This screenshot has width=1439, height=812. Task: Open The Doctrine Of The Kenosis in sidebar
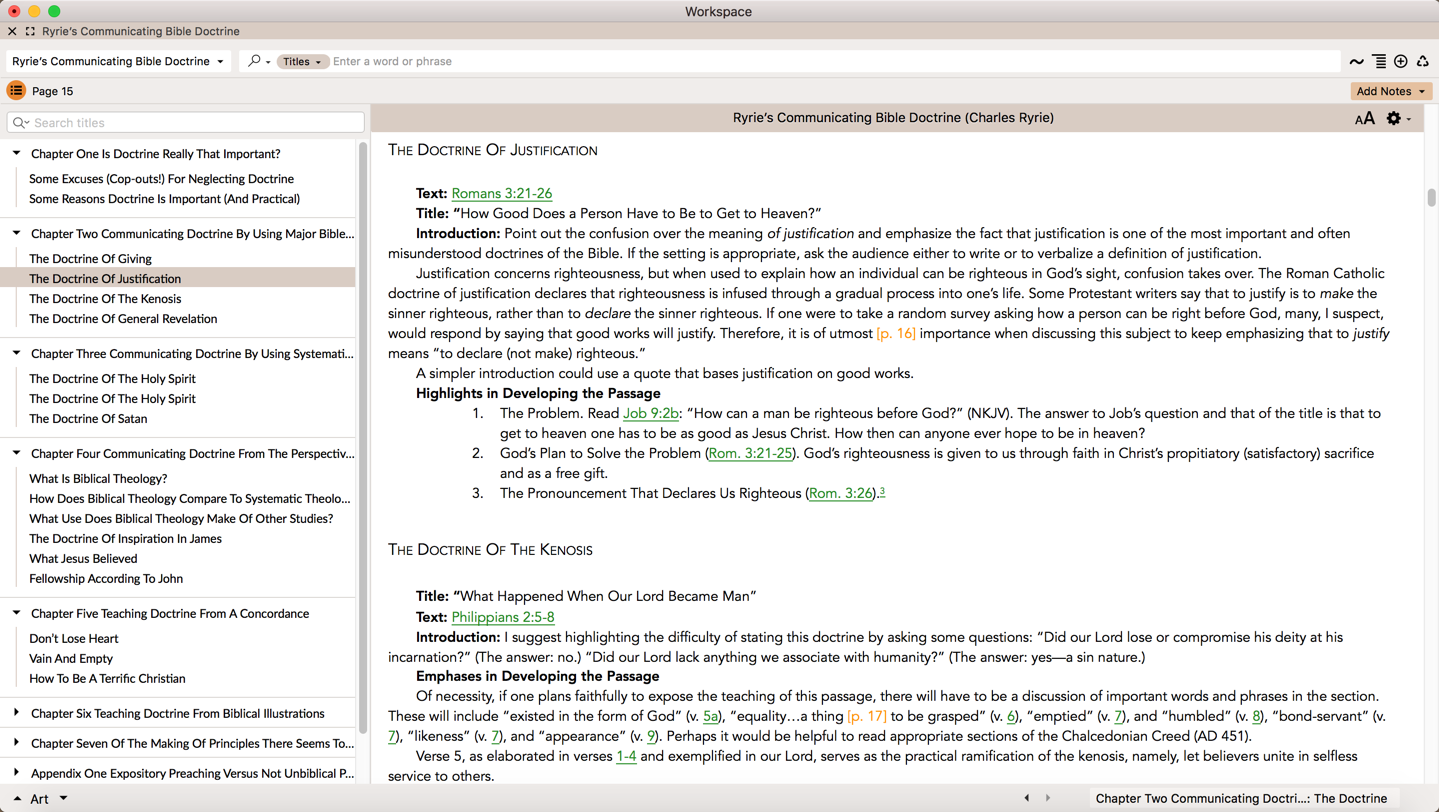point(105,299)
